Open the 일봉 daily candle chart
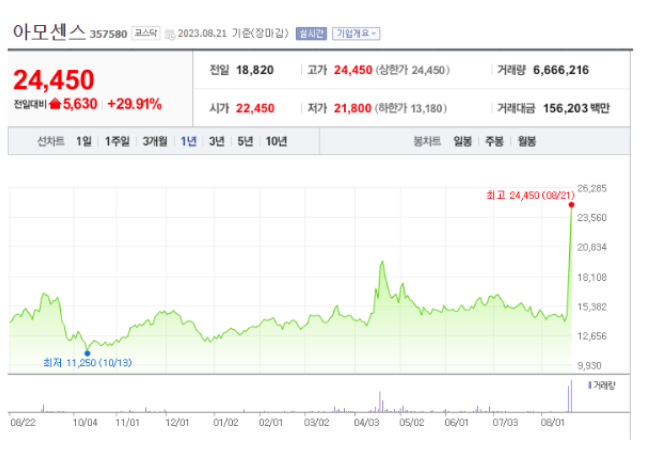The height and width of the screenshot is (460, 648). 462,141
